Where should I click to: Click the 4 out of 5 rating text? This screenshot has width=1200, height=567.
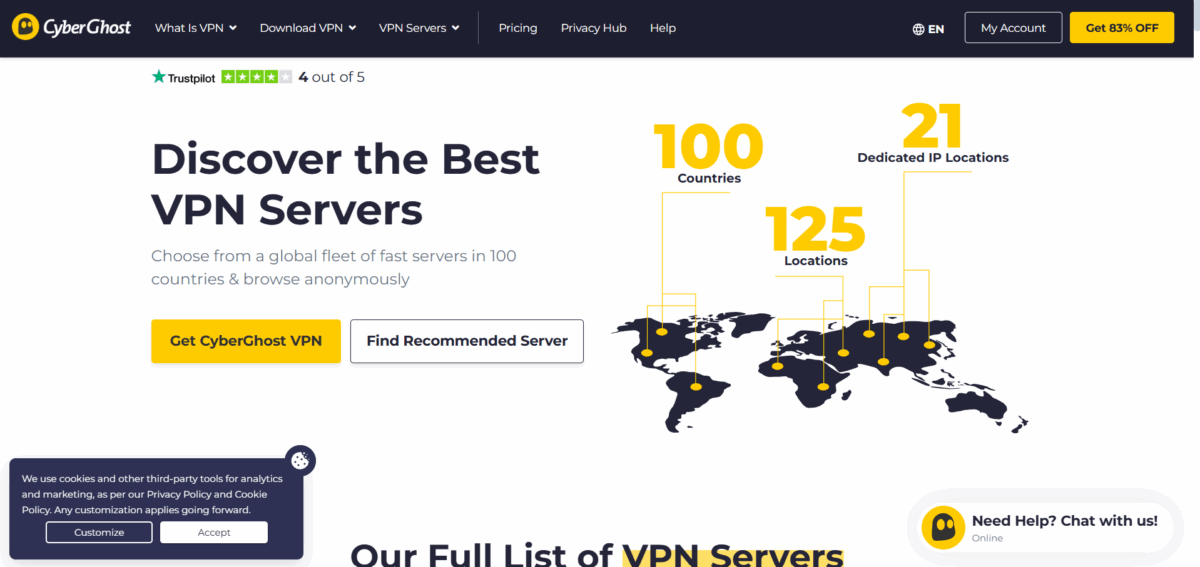[x=331, y=77]
